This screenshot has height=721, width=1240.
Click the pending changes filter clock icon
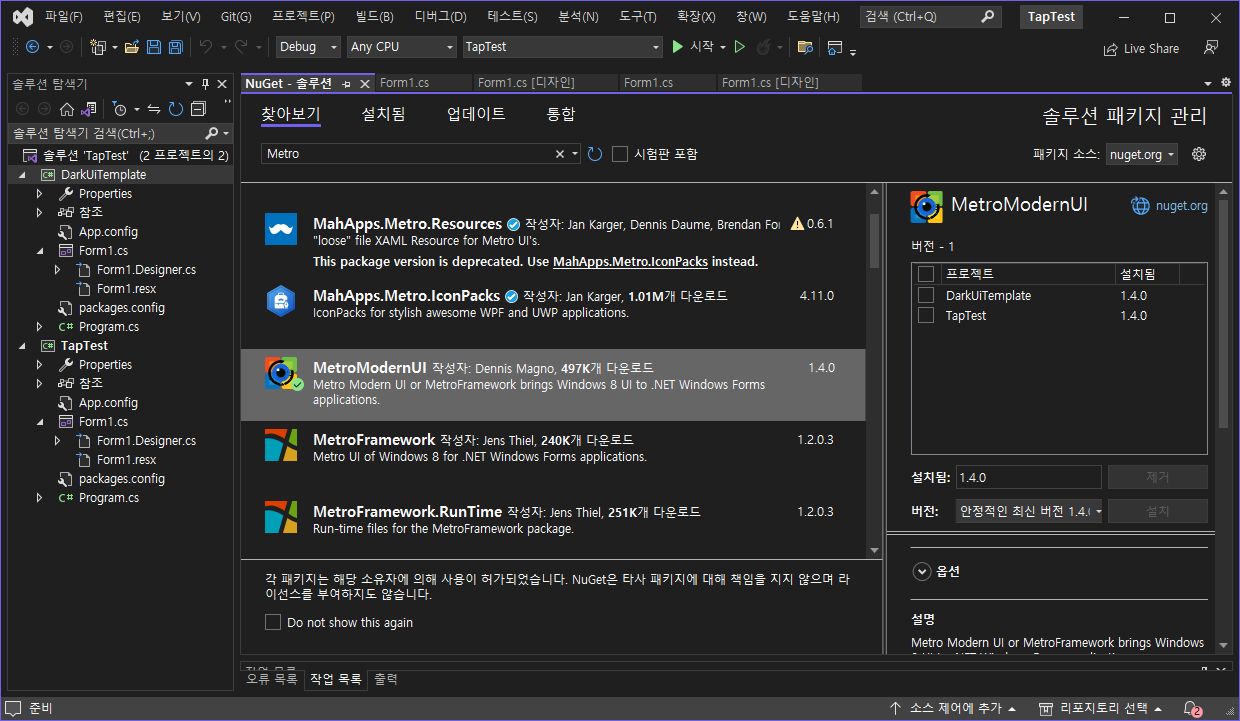point(119,109)
